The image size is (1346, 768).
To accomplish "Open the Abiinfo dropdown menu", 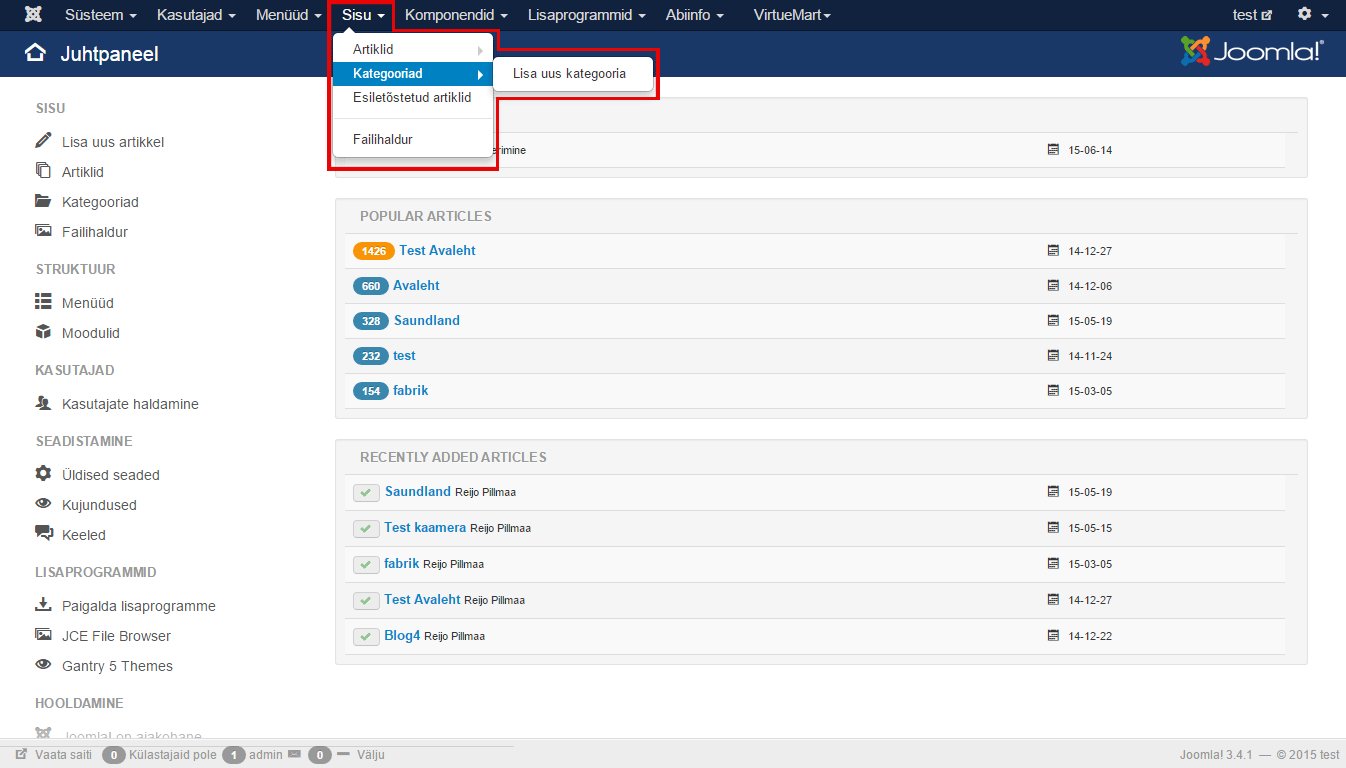I will 694,15.
